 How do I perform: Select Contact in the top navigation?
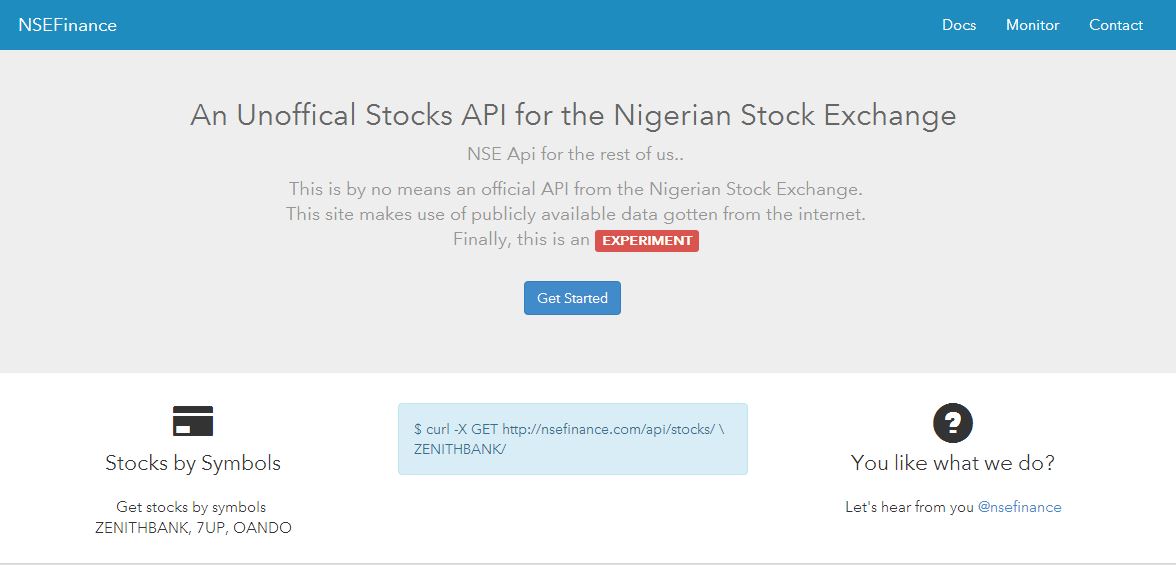tap(1115, 25)
